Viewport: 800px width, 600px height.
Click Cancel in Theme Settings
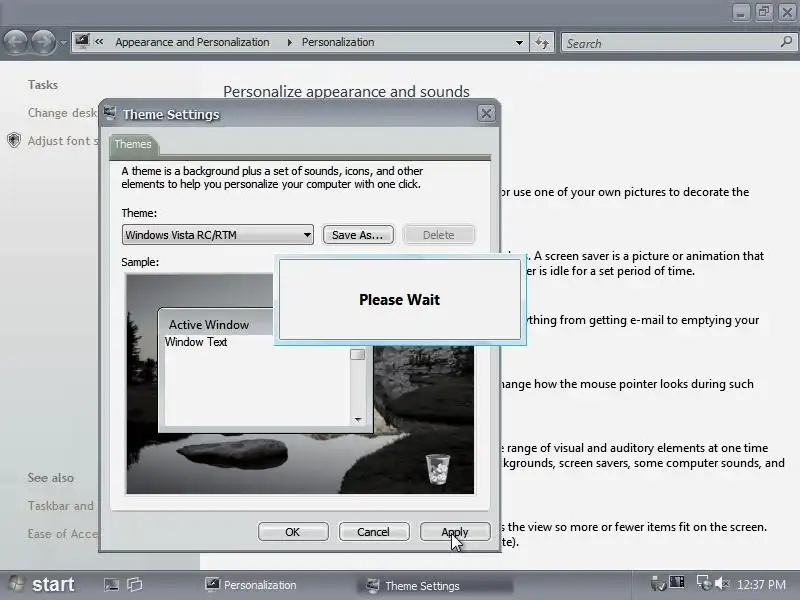[373, 532]
